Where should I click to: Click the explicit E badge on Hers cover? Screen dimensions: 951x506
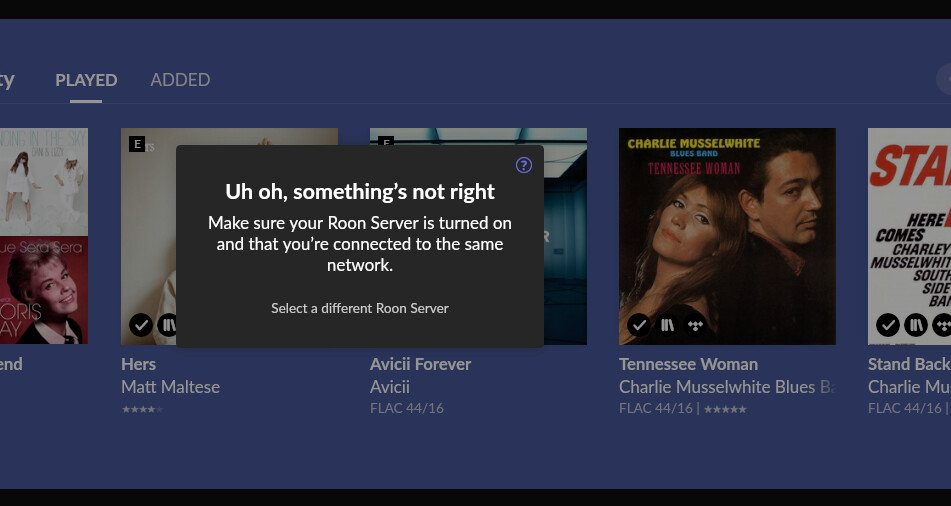[137, 144]
